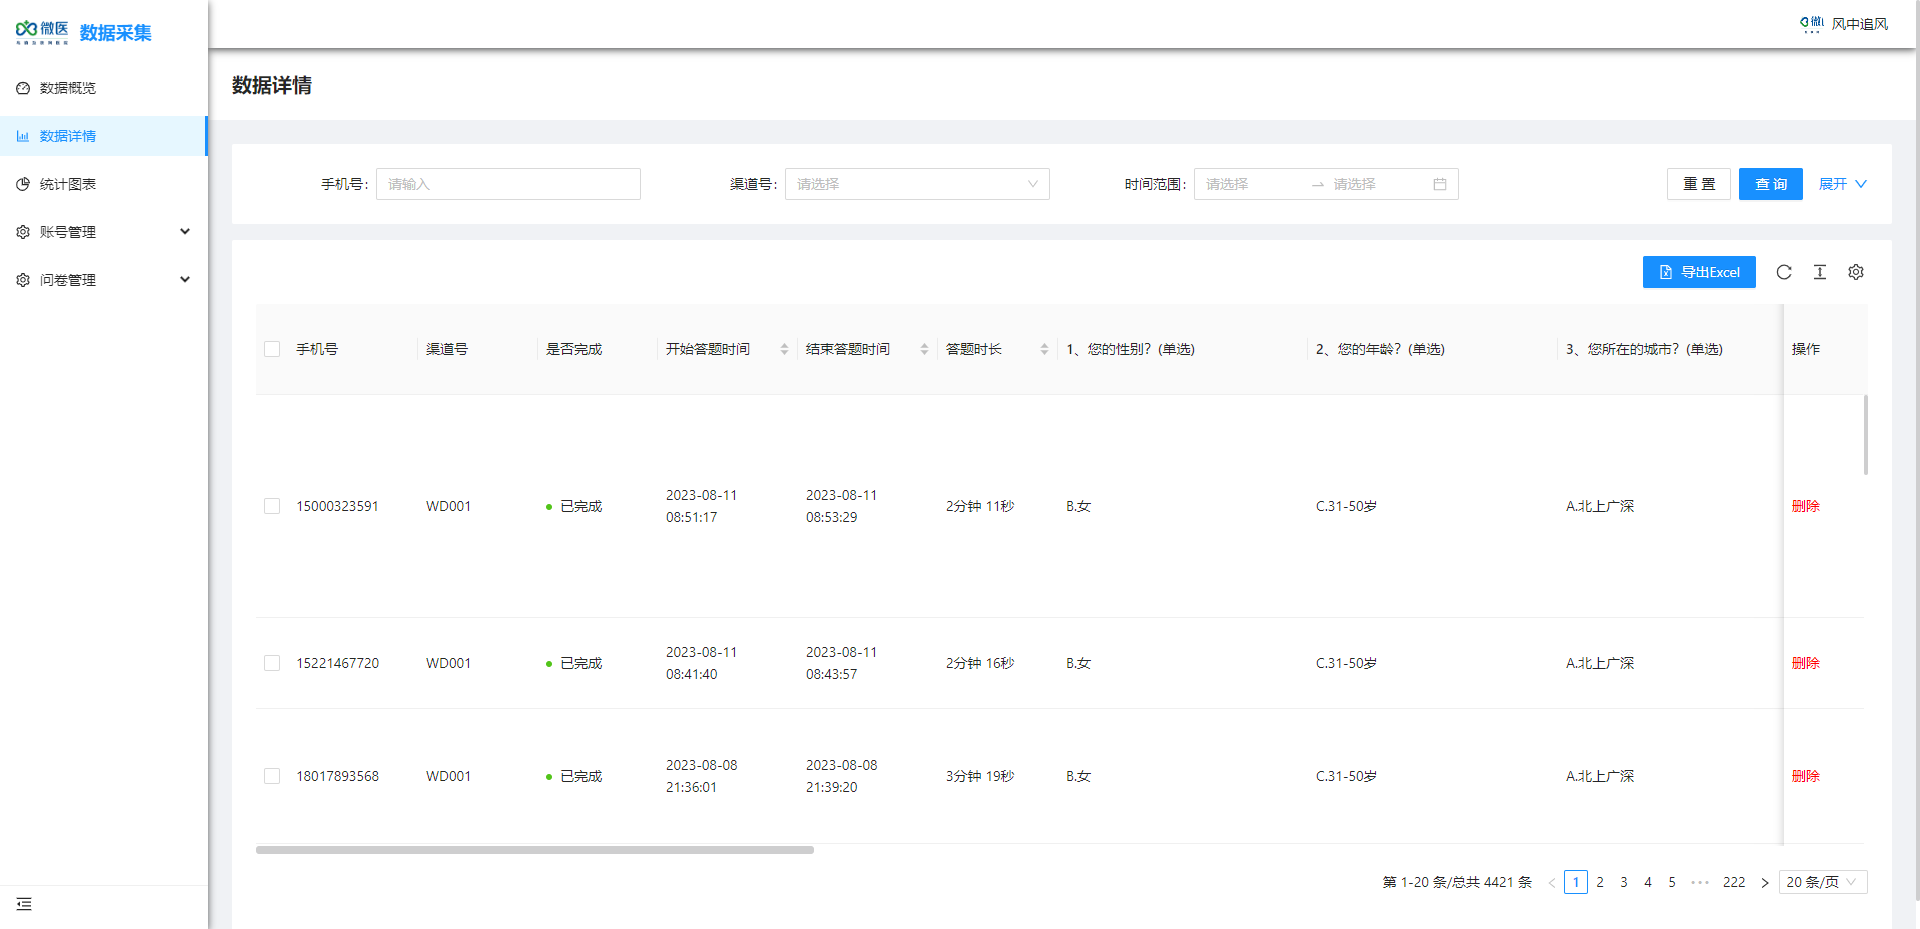Click the 是否完成 column header
Screen dimensions: 1920x929
pos(574,349)
